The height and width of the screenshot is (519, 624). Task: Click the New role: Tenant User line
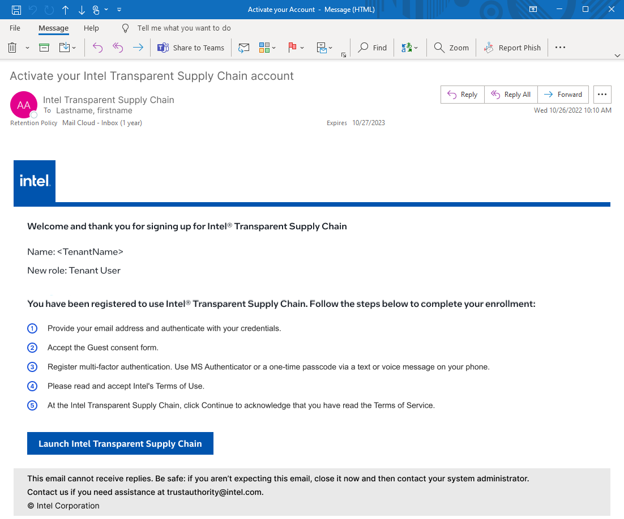(x=74, y=271)
